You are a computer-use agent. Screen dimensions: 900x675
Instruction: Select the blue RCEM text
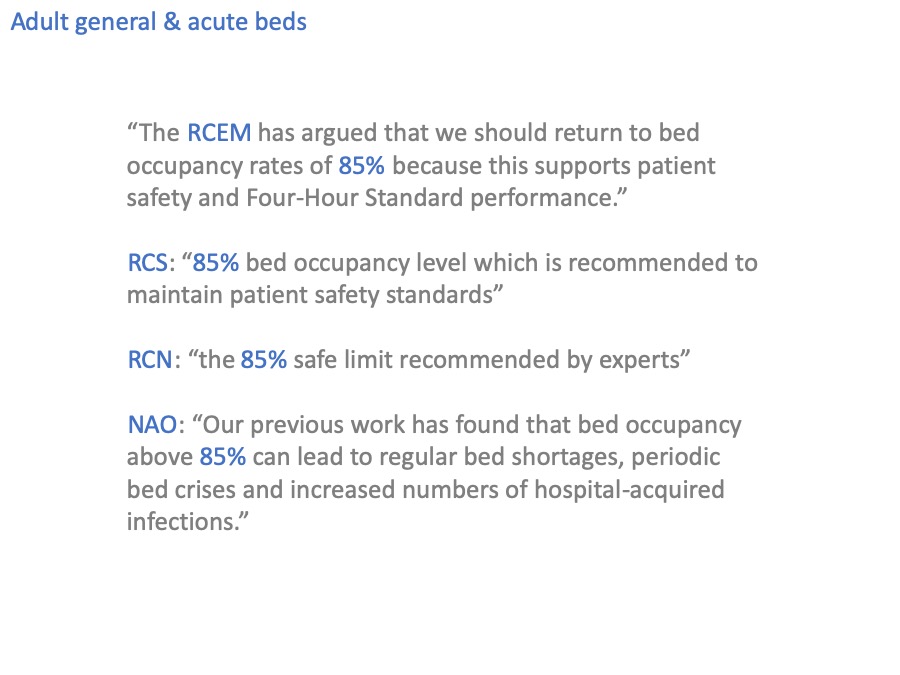click(219, 133)
